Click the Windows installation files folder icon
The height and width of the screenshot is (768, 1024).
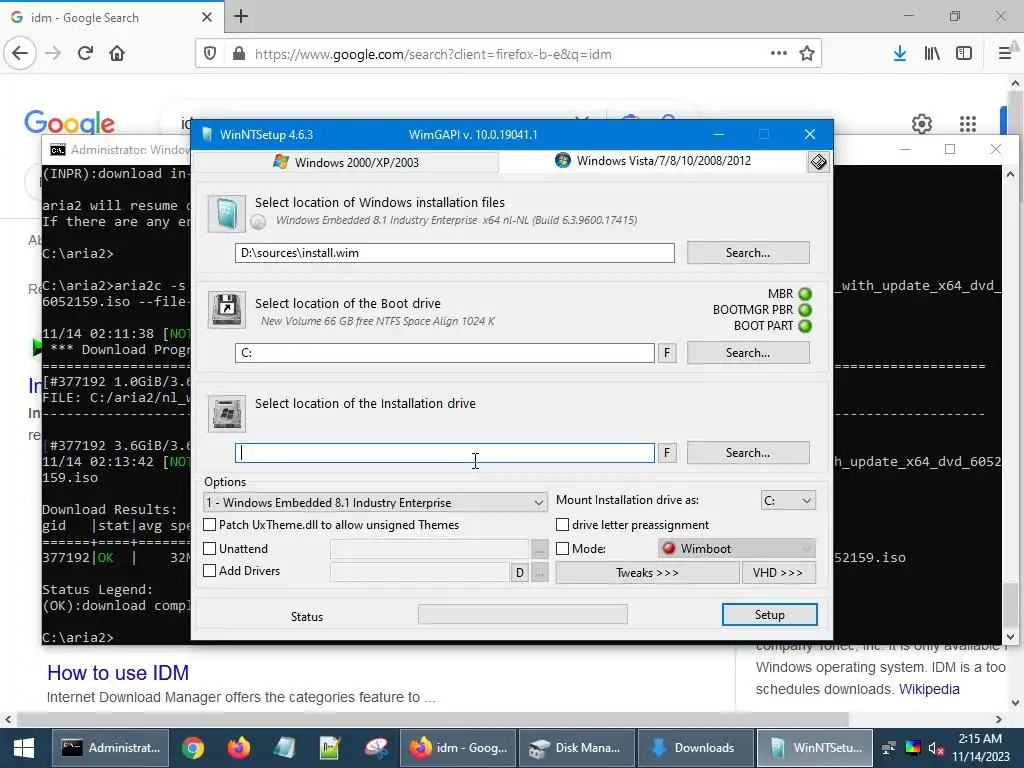227,214
